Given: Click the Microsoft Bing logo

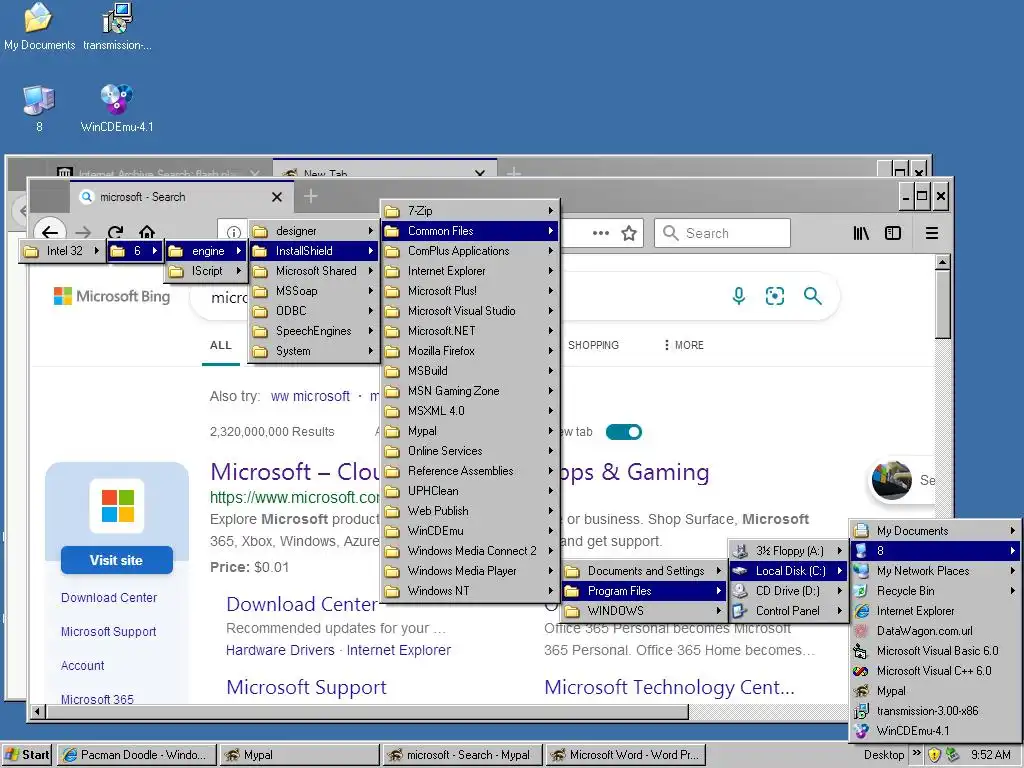Looking at the screenshot, I should click(x=112, y=296).
